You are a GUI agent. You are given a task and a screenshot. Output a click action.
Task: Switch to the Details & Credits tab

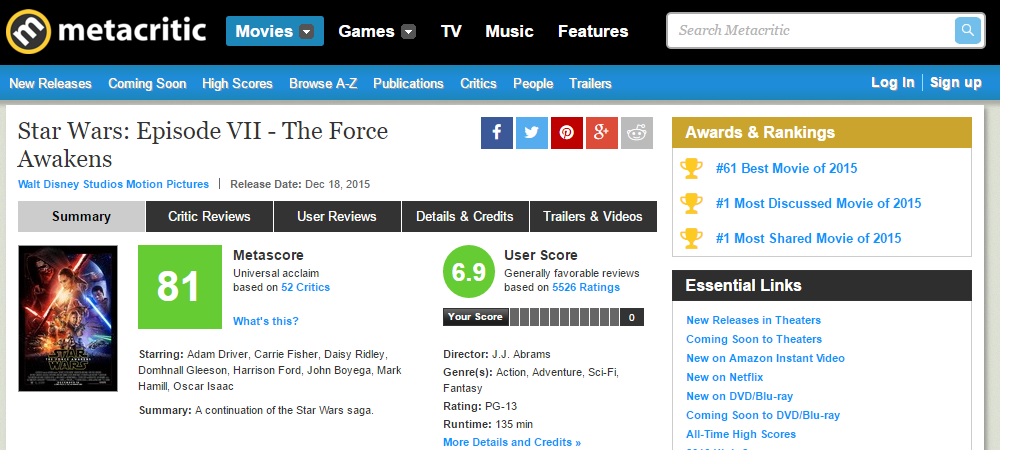[465, 217]
